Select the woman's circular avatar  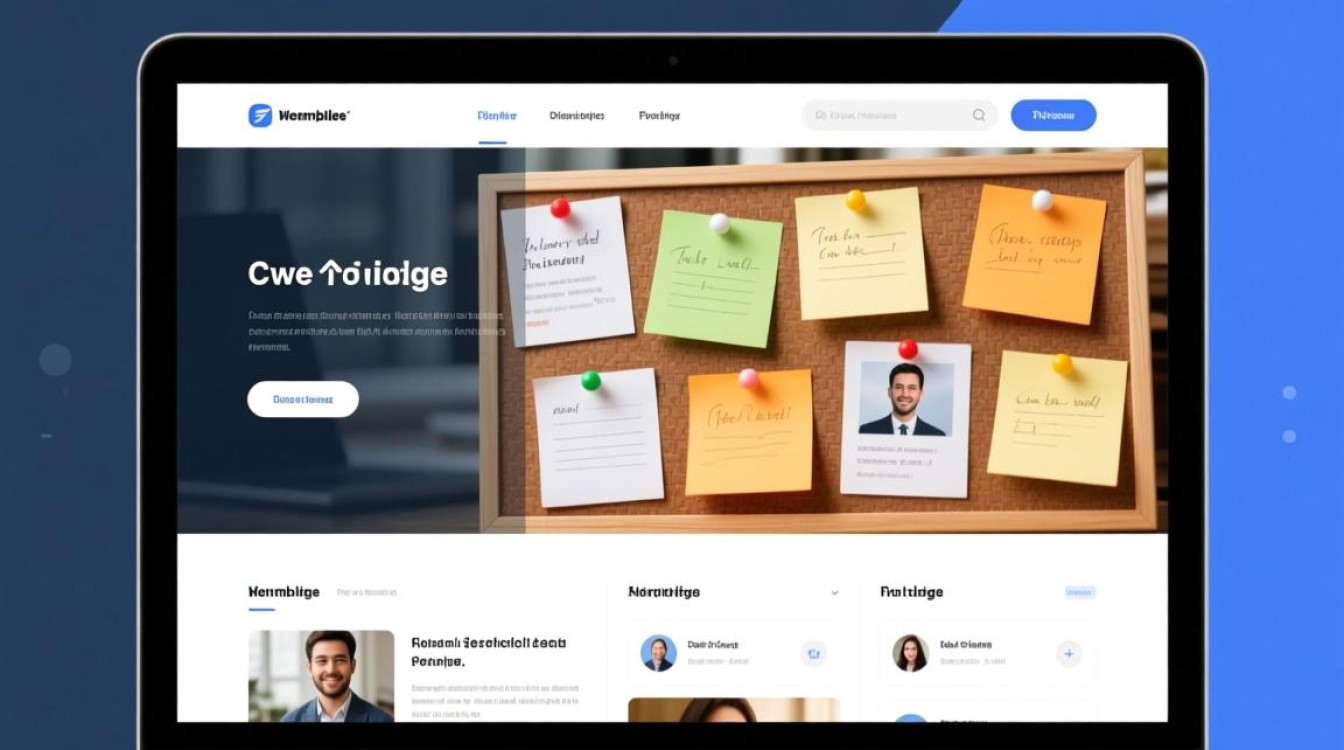(x=910, y=653)
